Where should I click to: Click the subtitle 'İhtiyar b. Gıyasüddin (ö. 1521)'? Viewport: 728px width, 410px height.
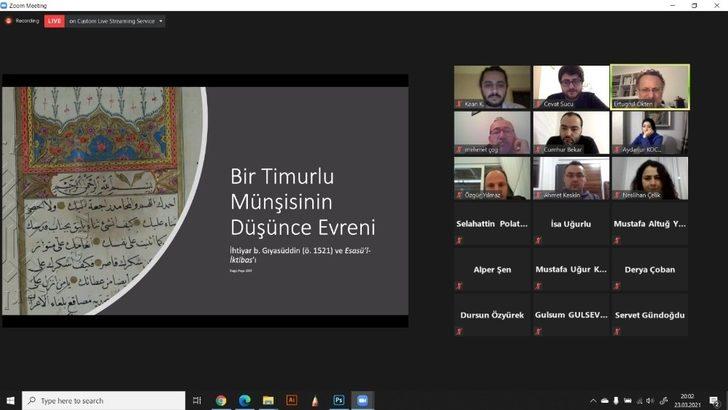281,250
